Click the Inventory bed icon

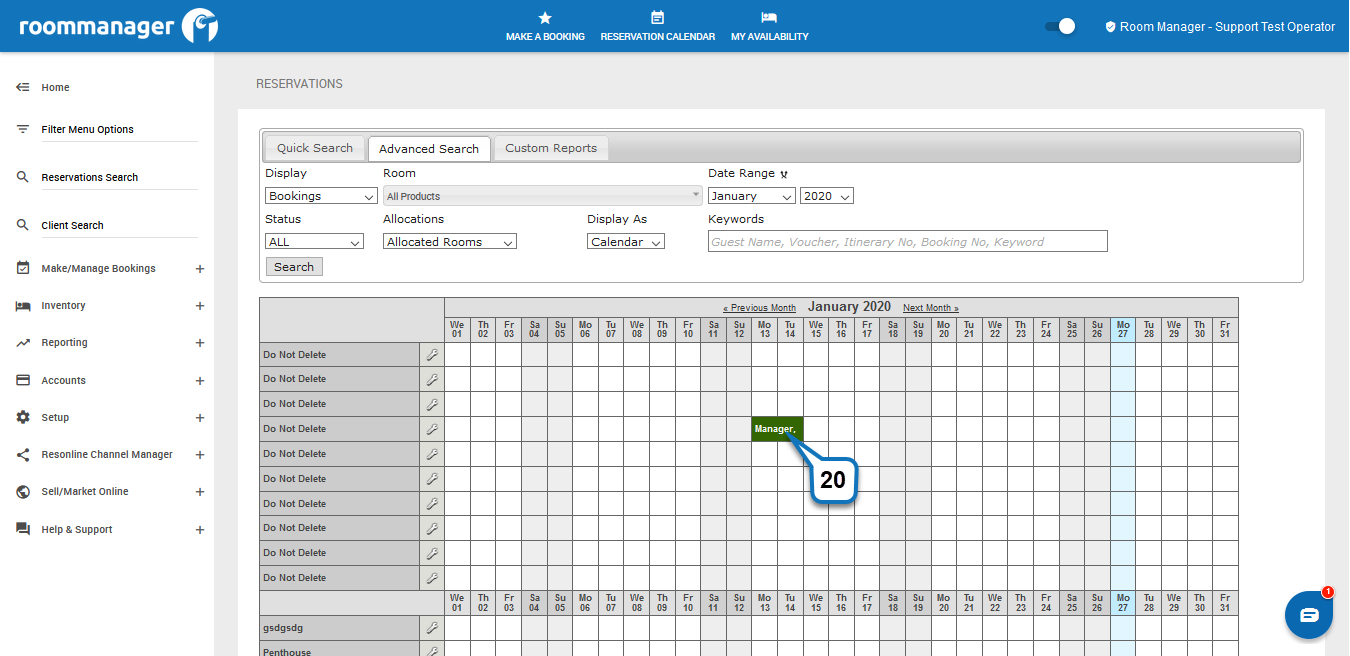tap(23, 306)
